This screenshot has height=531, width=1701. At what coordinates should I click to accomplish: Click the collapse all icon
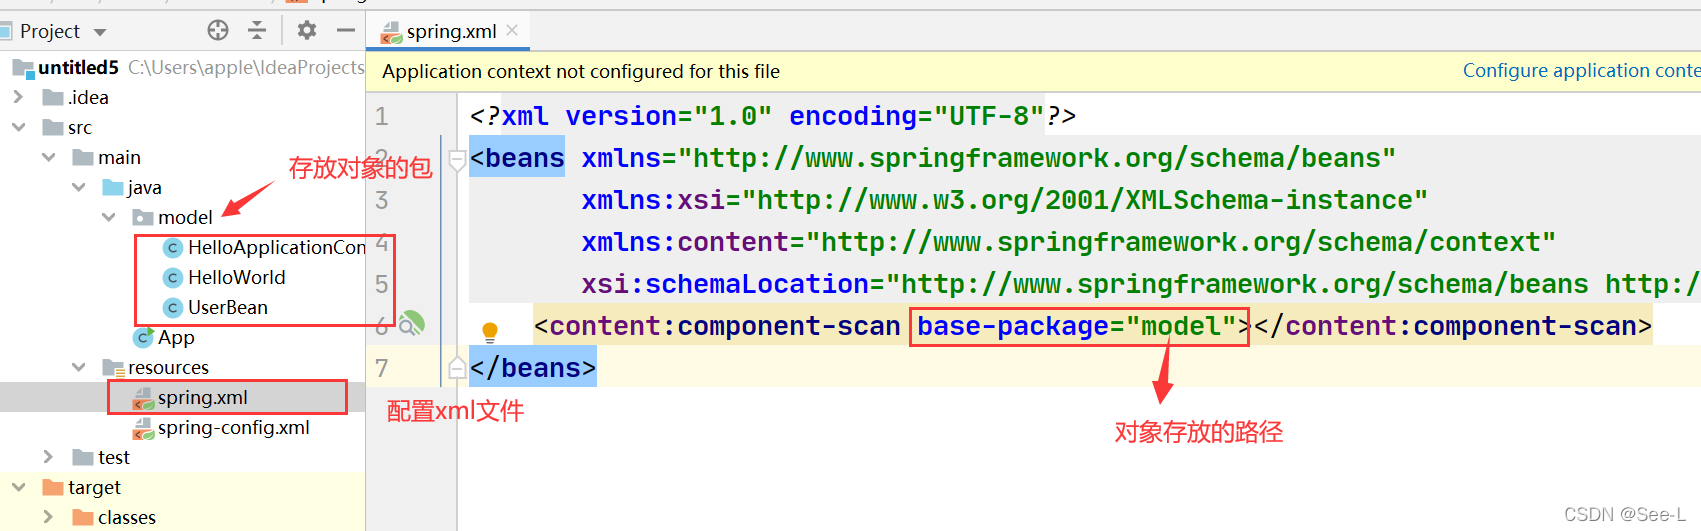[257, 30]
